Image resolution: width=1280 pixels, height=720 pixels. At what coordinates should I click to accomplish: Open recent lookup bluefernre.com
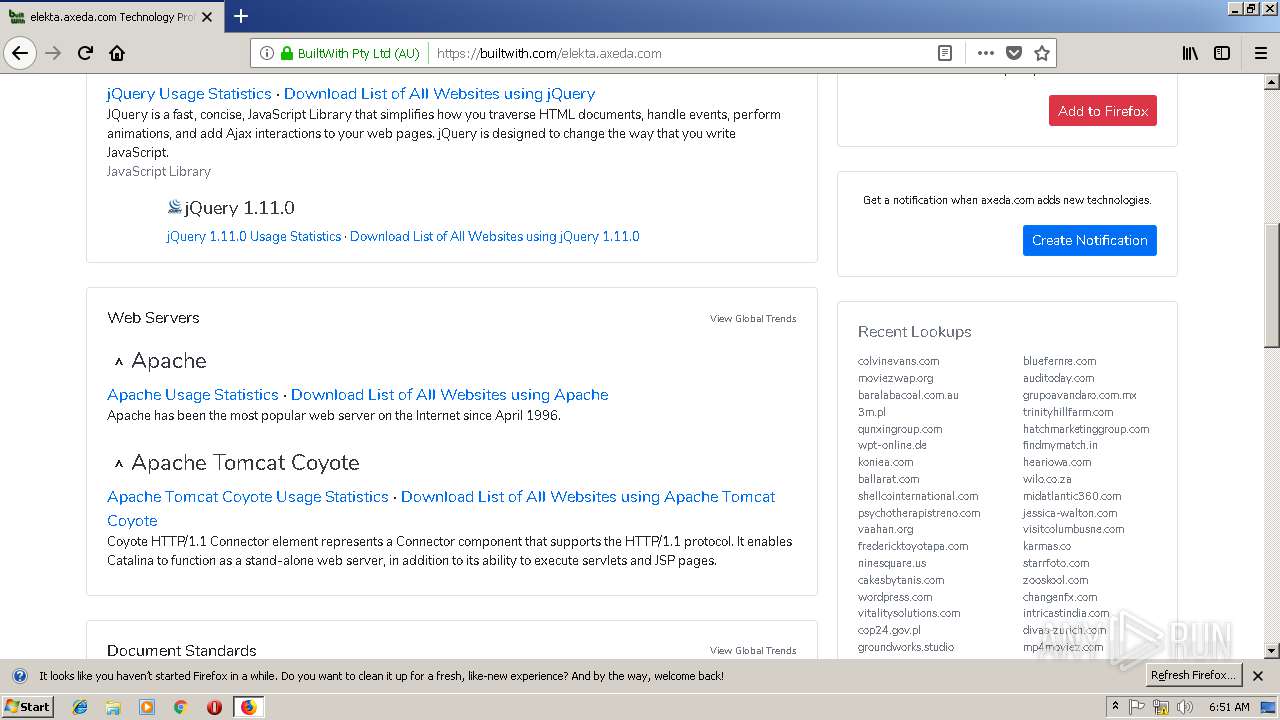[x=1059, y=361]
